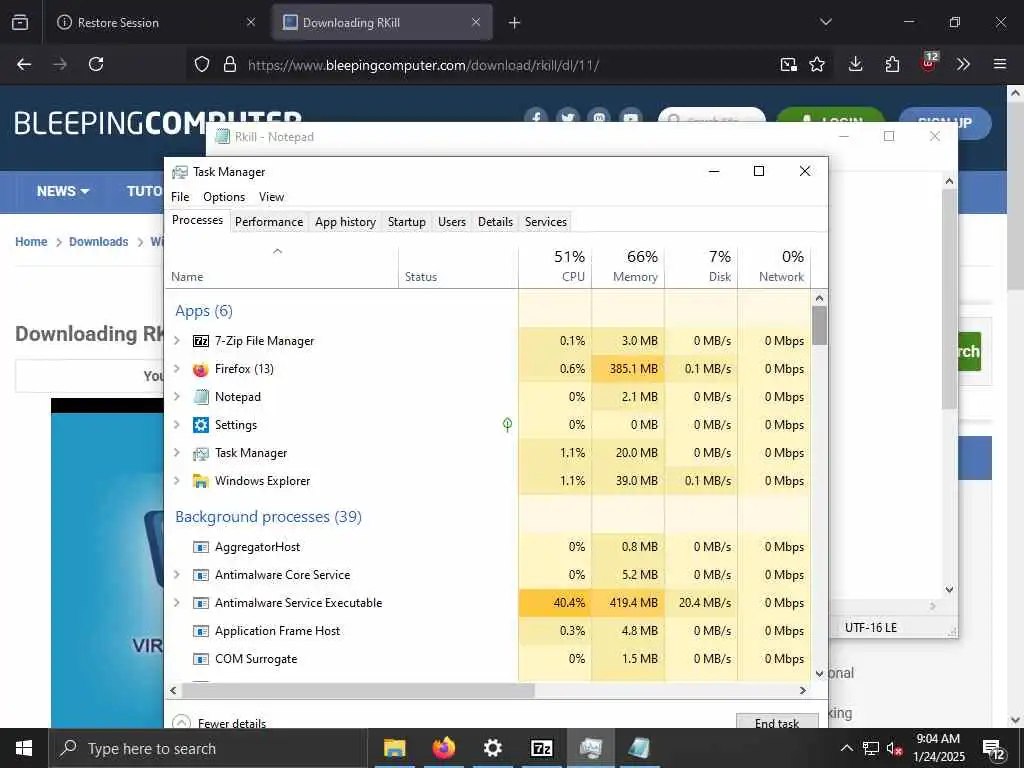Open 7-Zip from the taskbar

click(x=542, y=748)
